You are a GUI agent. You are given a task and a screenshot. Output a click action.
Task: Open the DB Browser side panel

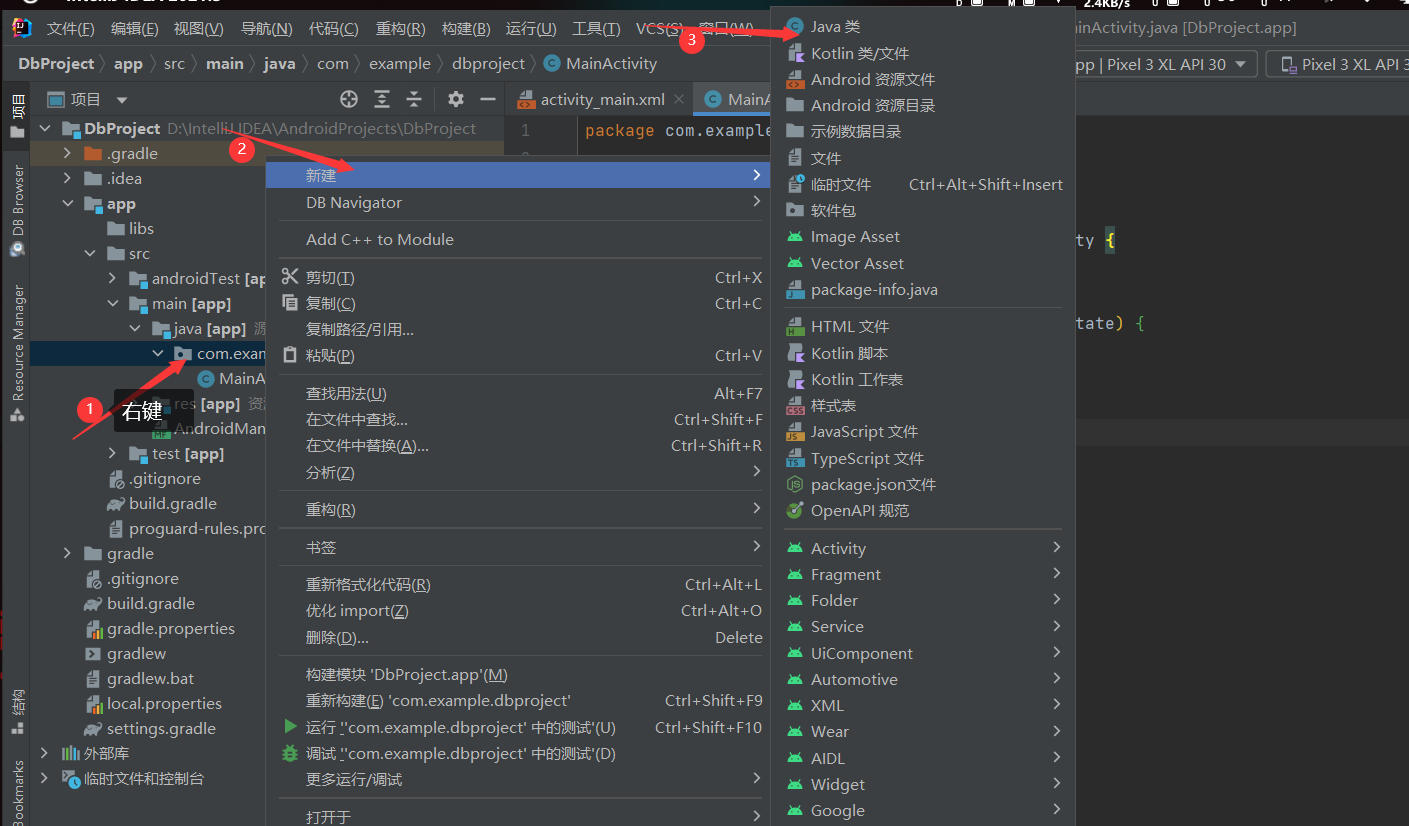click(x=17, y=211)
